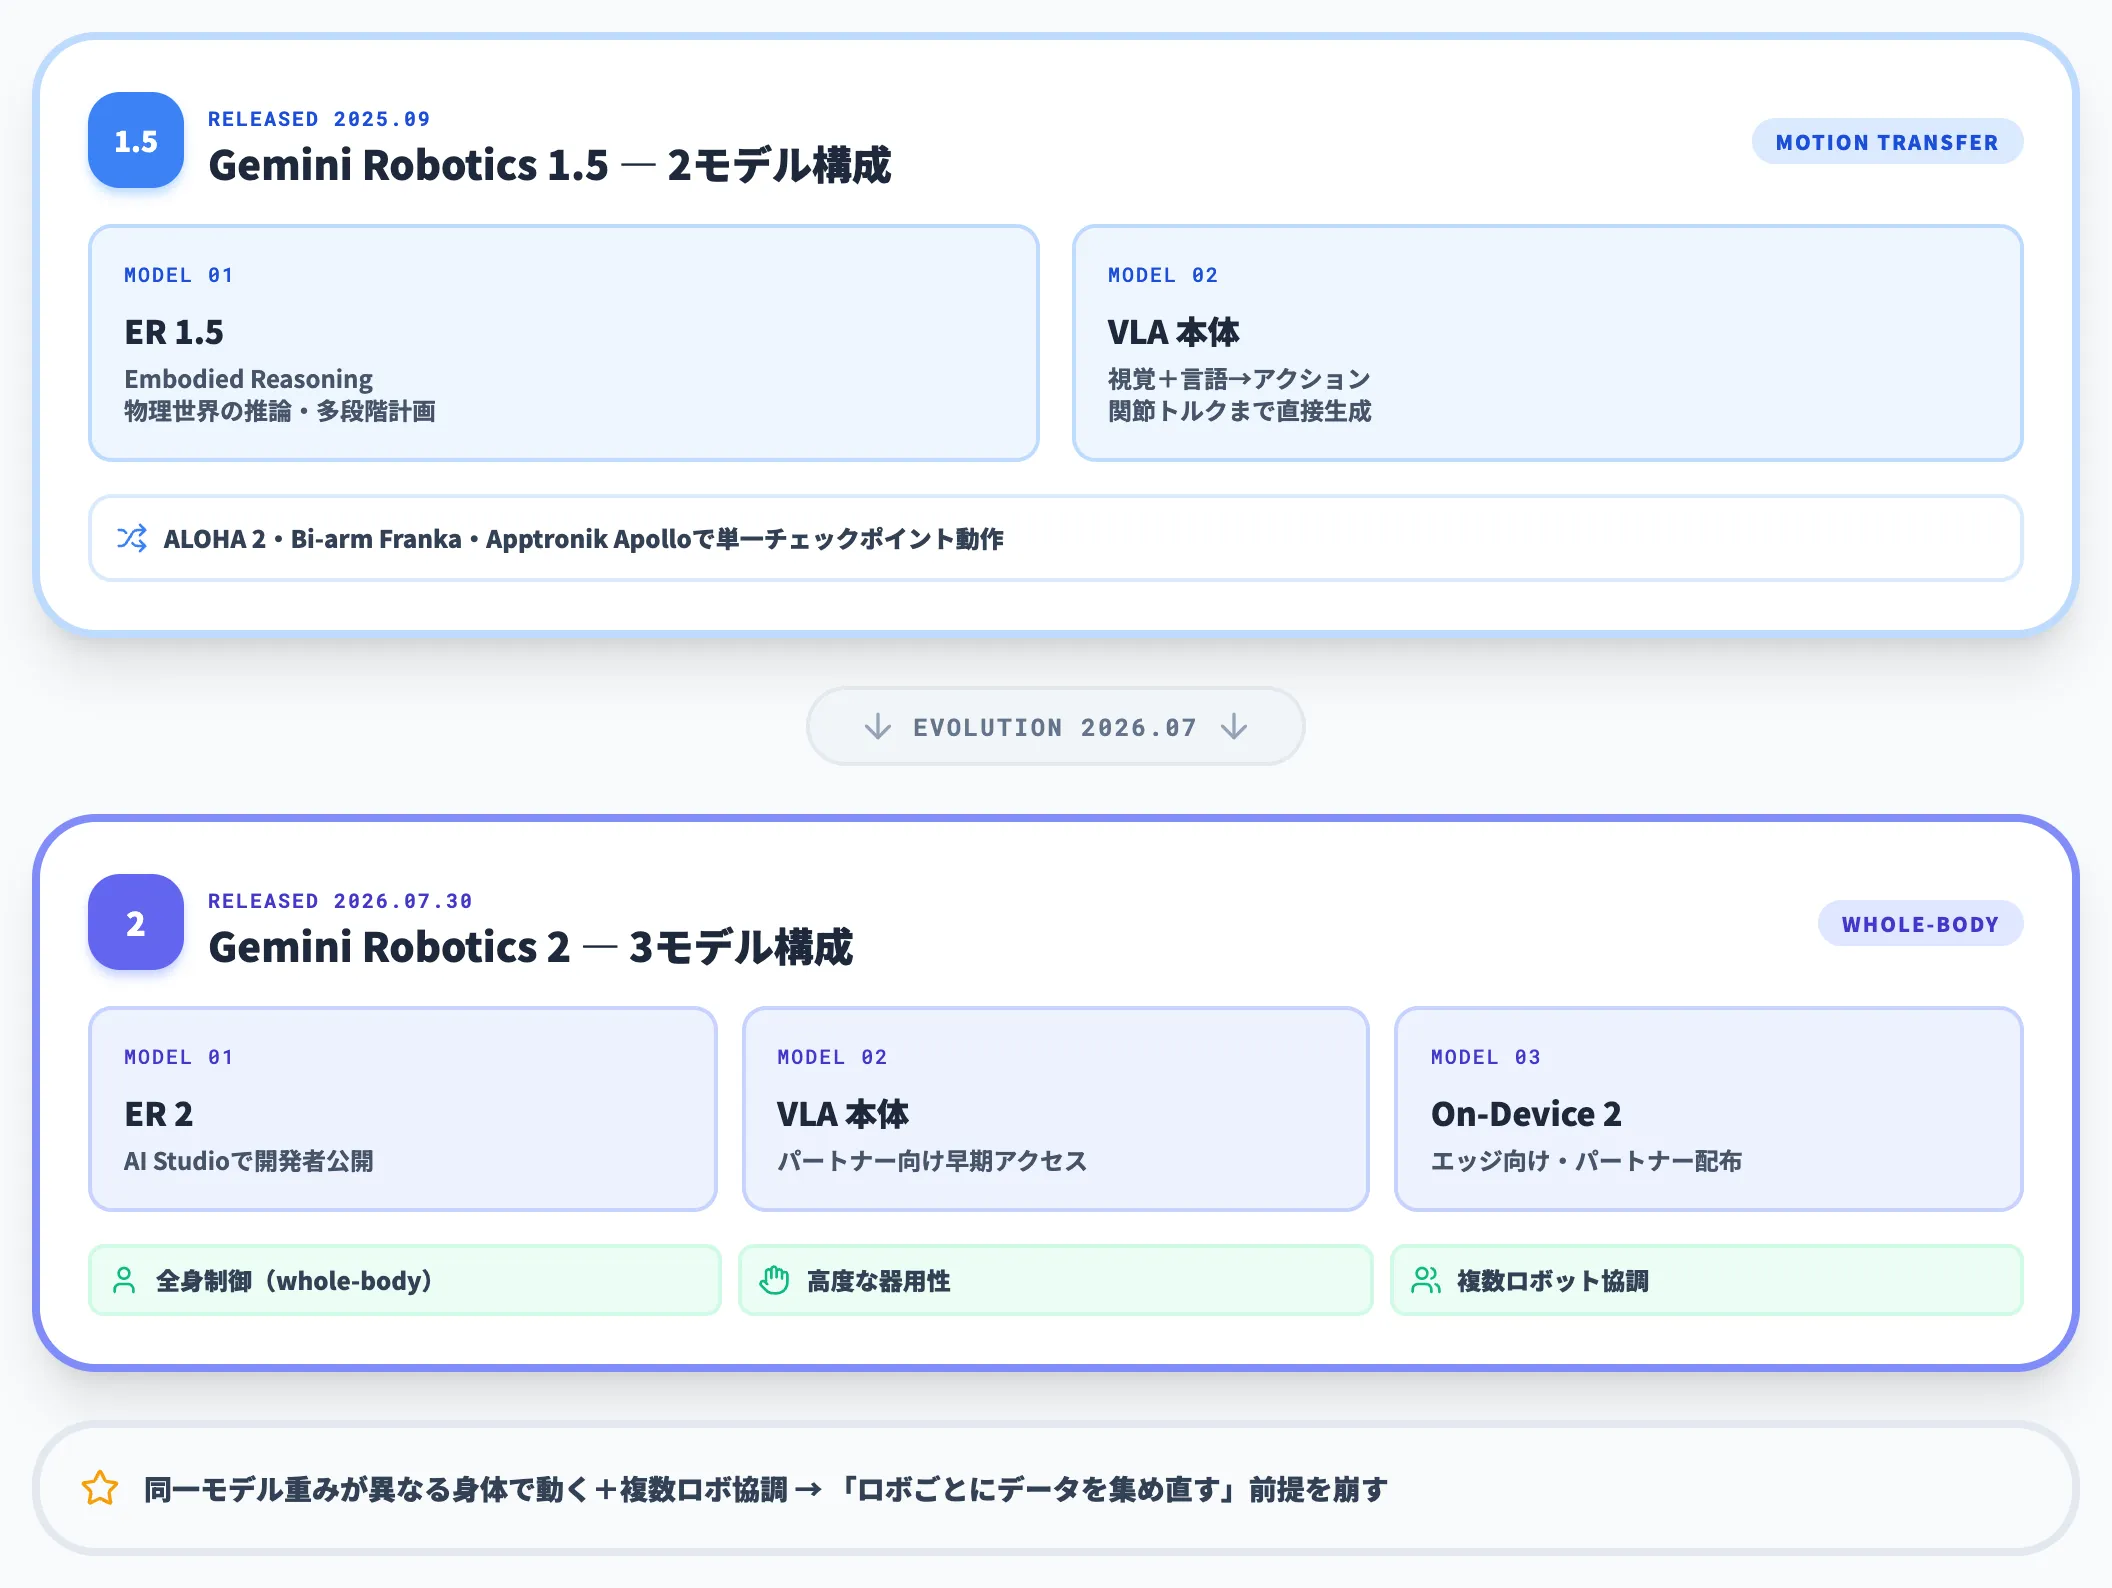The height and width of the screenshot is (1588, 2112).
Task: Click the 視覚＋言語→アクション text
Action: coord(1239,379)
